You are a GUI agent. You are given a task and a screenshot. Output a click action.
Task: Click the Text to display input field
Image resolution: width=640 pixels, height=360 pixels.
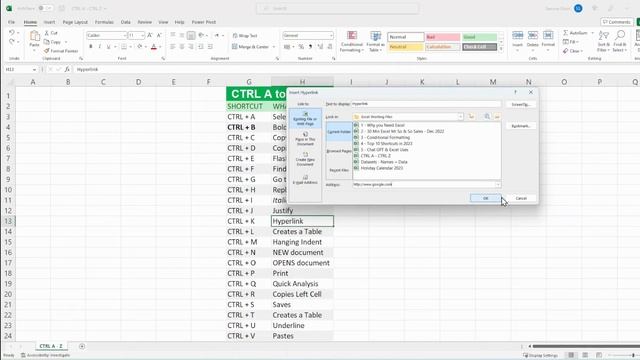point(426,104)
